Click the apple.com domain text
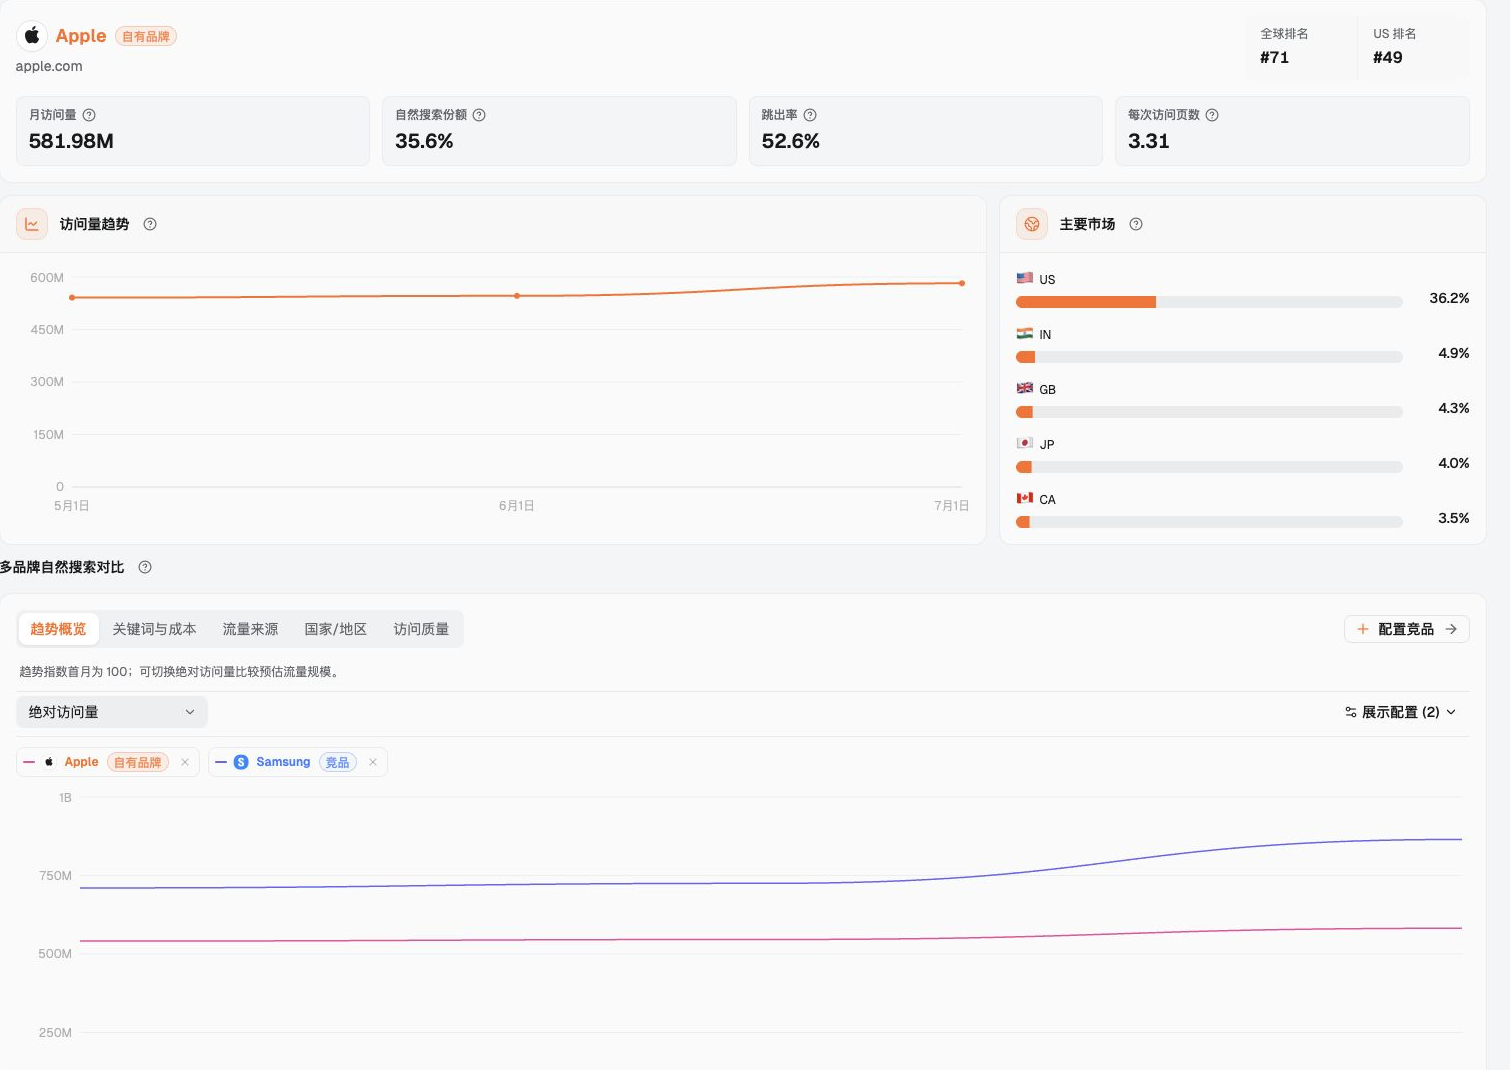Screen dimensions: 1510x1070 (x=49, y=66)
